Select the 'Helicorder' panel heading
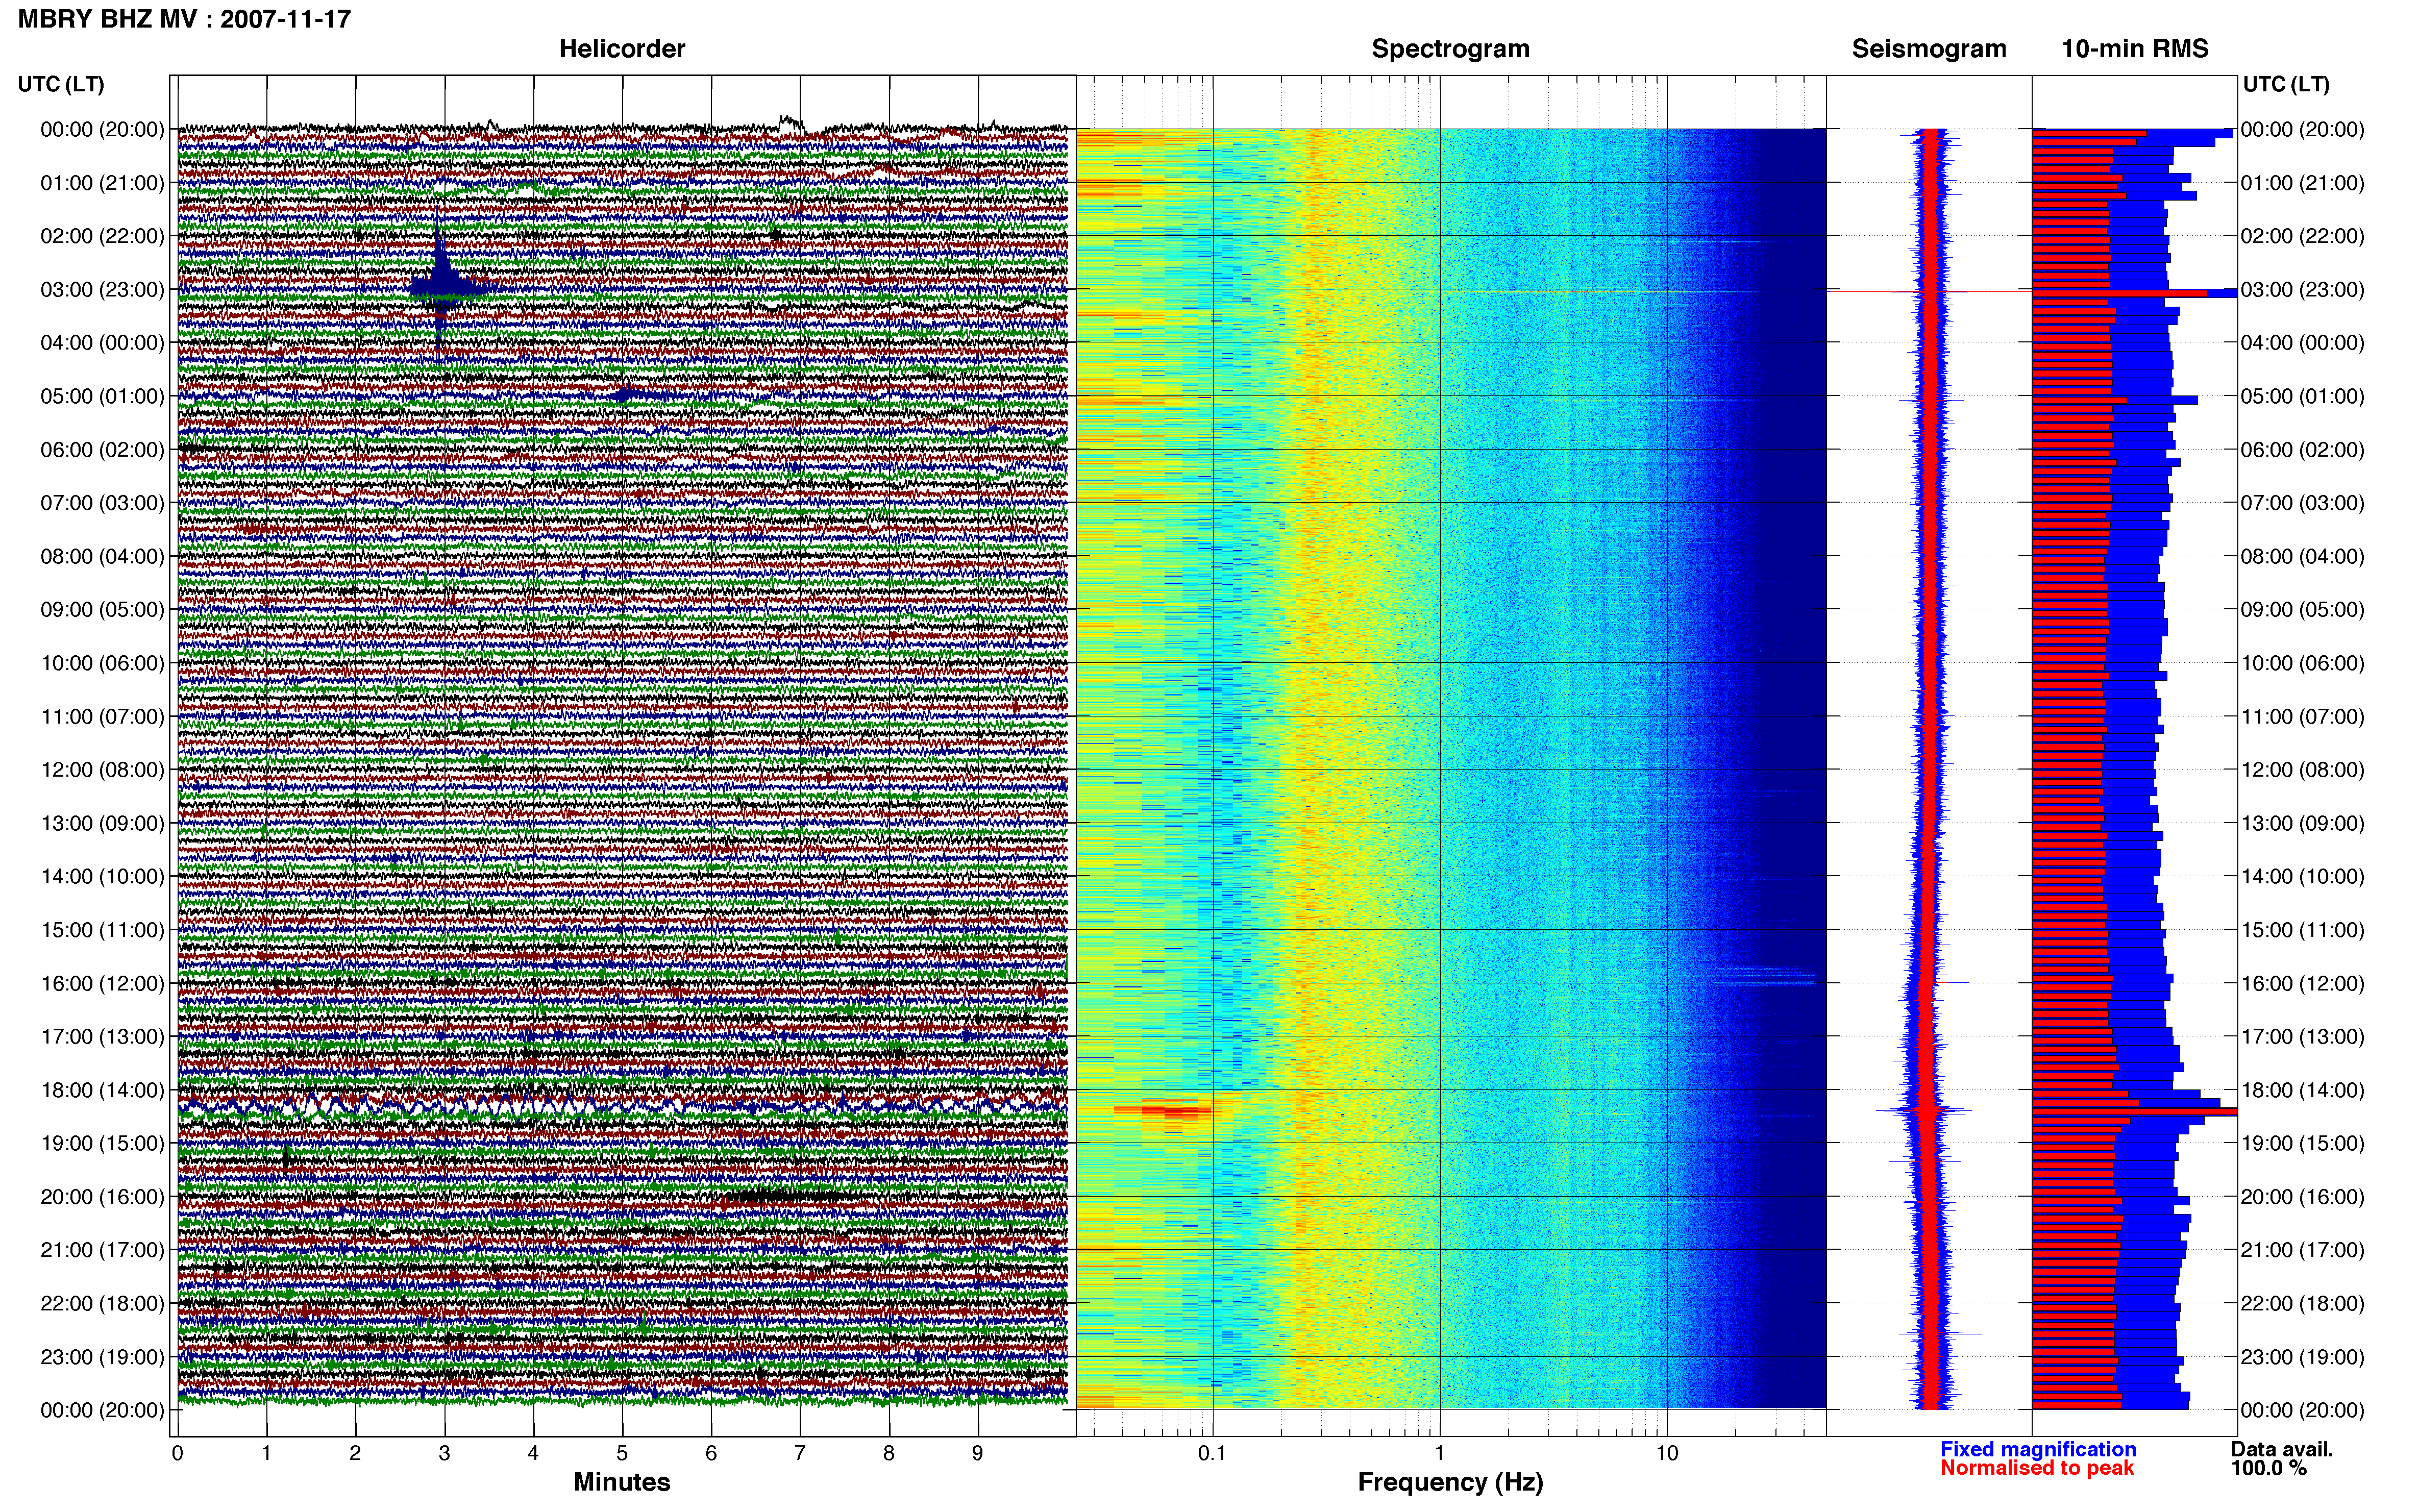Screen dimensions: 2419x1512 point(622,49)
